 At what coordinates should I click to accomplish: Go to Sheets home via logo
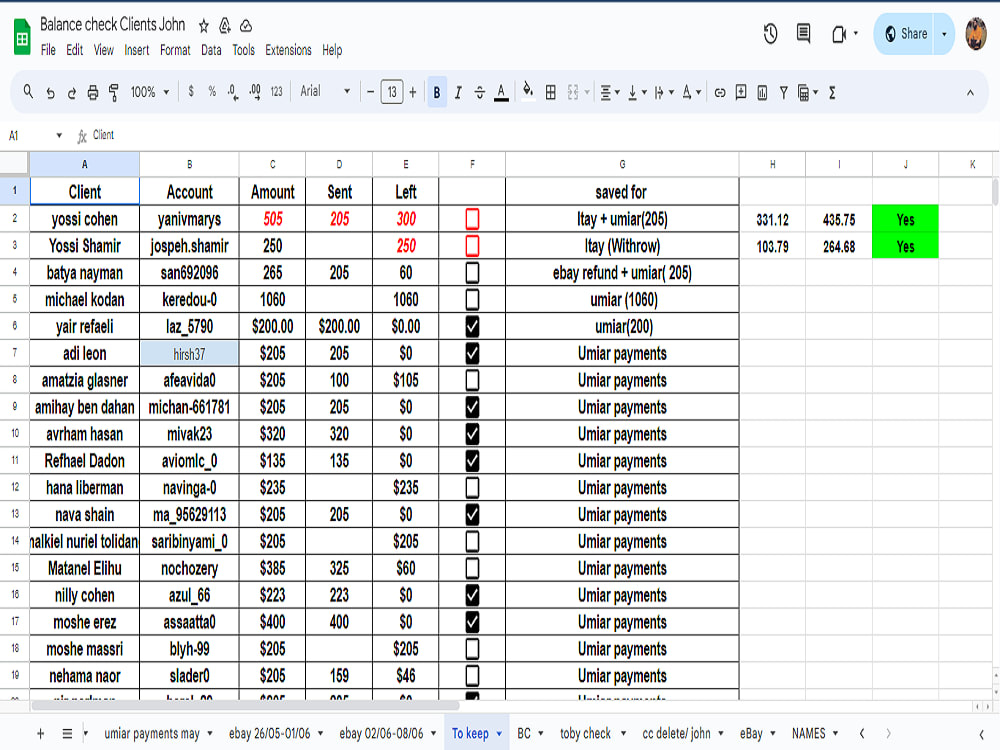[x=22, y=36]
